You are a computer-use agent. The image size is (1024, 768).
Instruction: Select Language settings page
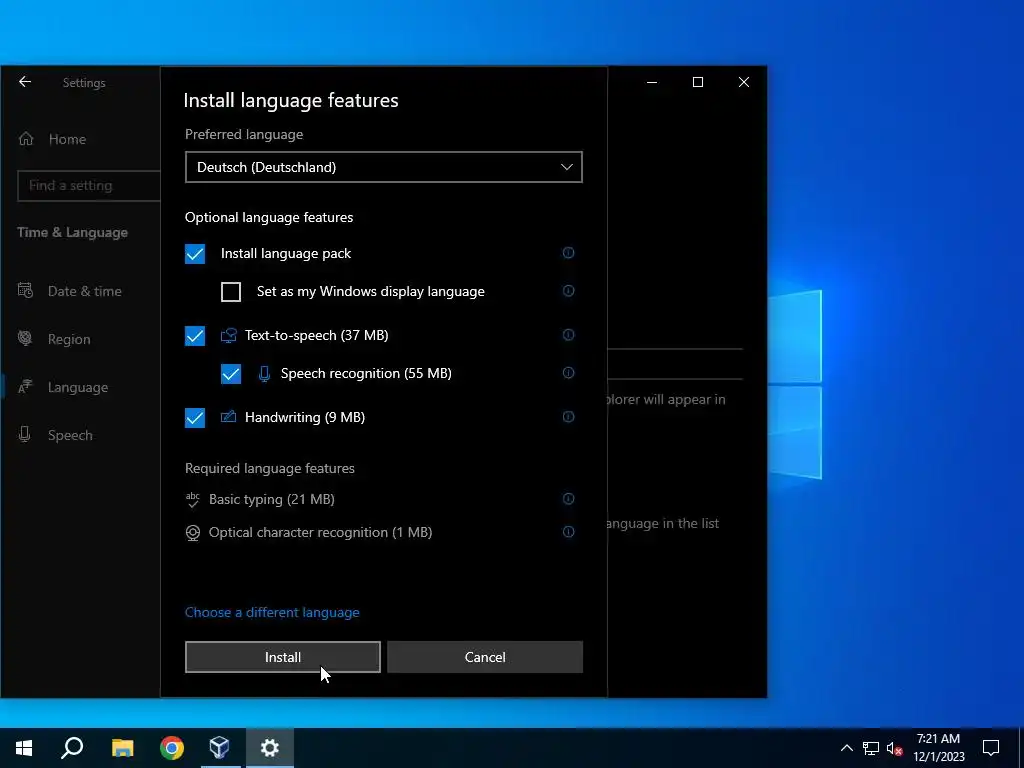point(78,387)
